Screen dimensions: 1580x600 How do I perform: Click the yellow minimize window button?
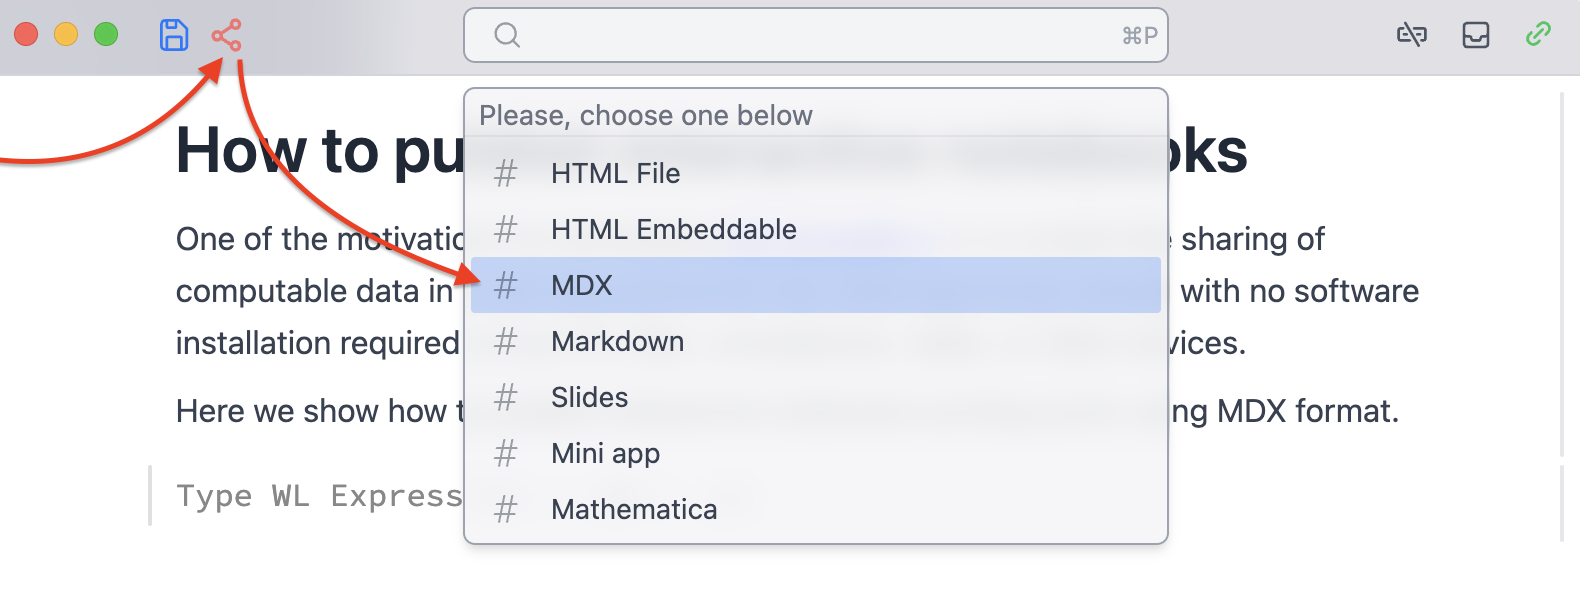pyautogui.click(x=66, y=35)
